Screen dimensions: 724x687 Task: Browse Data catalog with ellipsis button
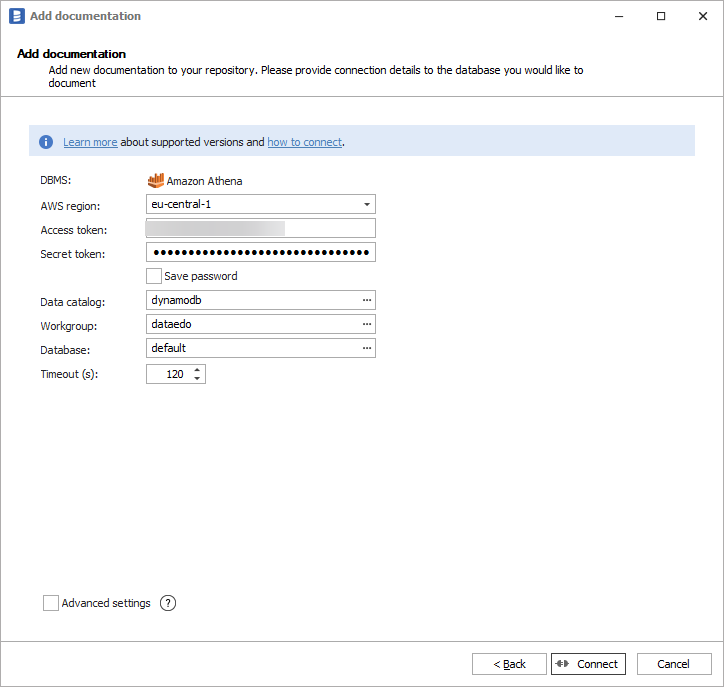[367, 300]
